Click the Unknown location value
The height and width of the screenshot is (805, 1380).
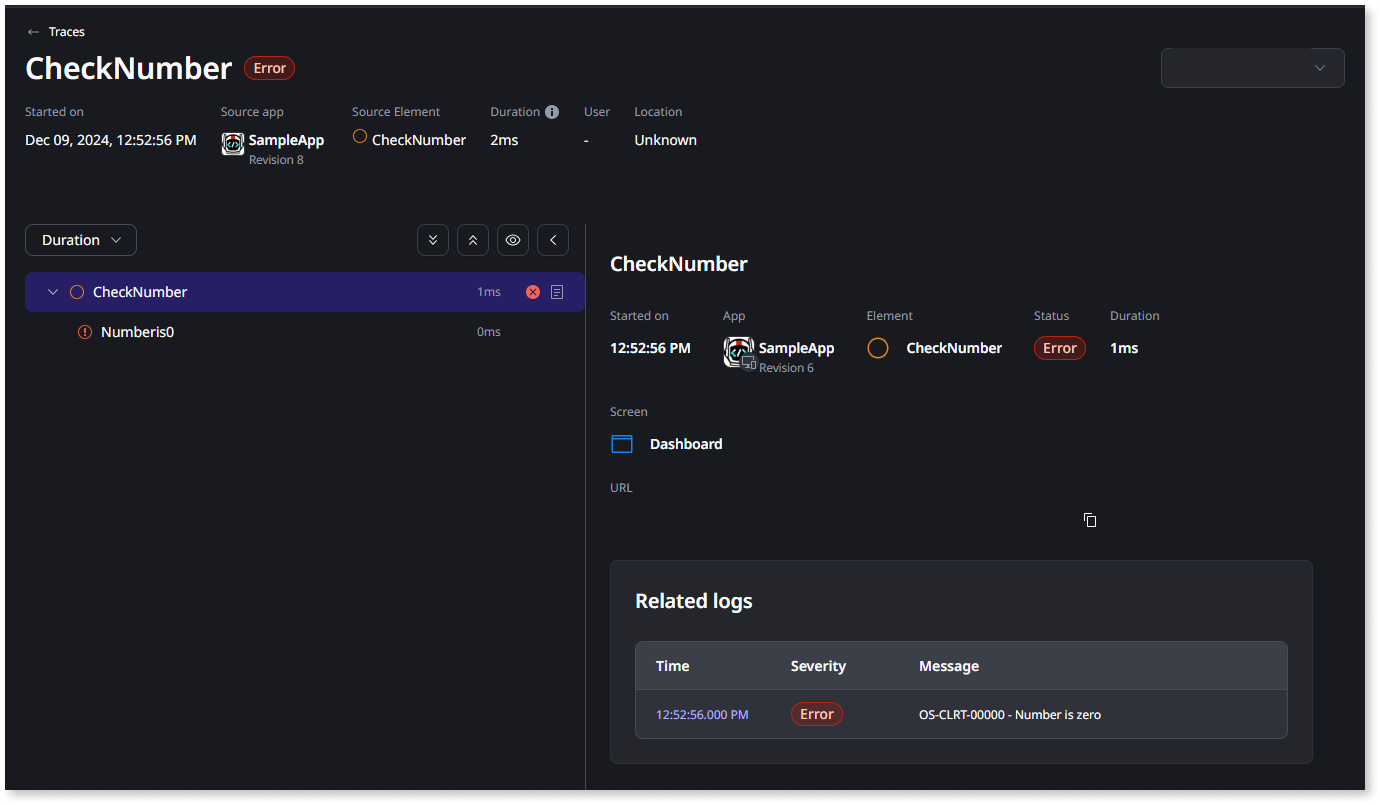pos(665,140)
